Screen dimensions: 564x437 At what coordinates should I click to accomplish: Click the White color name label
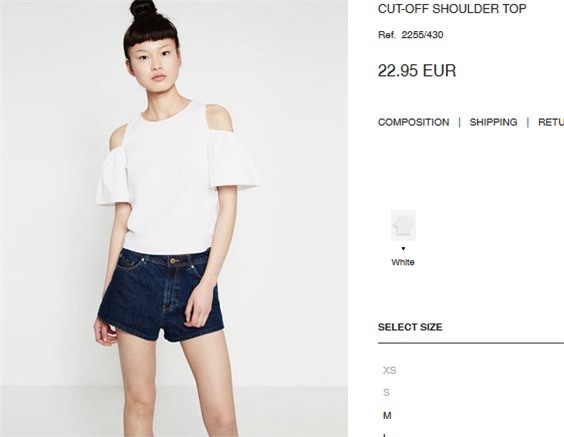point(403,262)
